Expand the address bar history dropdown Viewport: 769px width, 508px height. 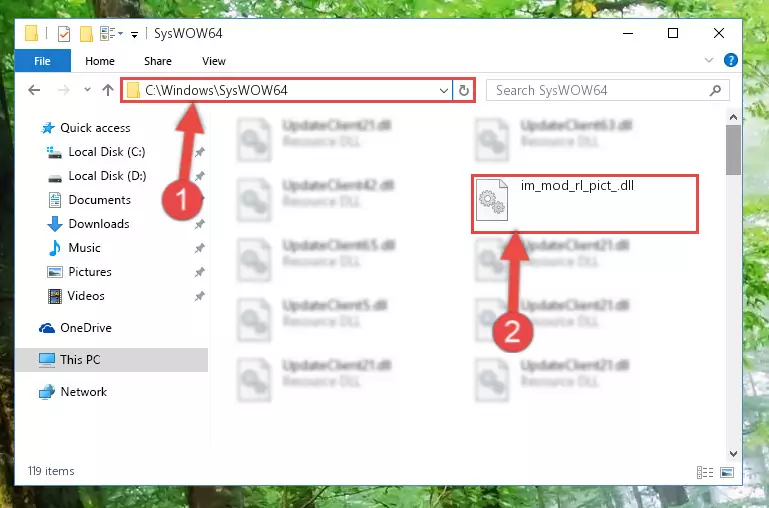tap(443, 90)
